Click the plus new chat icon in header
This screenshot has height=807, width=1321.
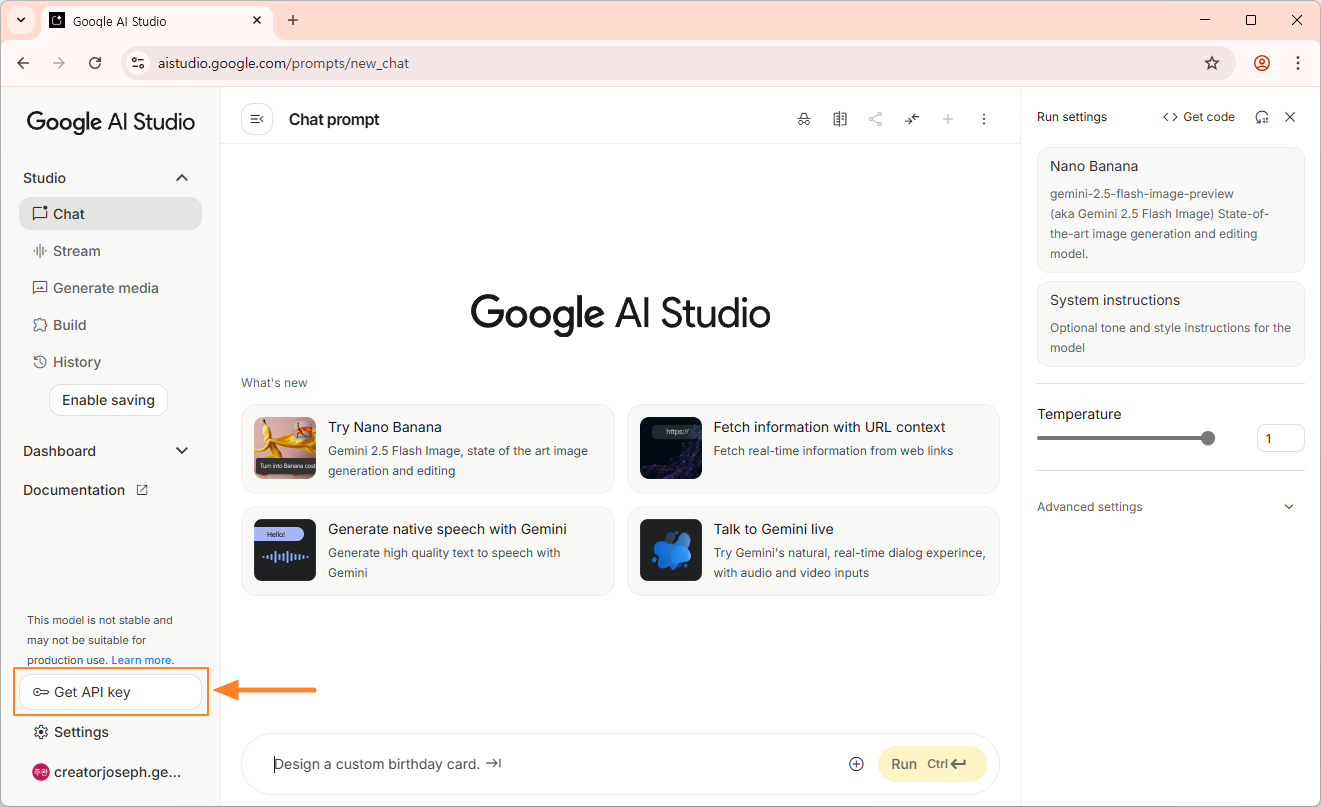pos(948,119)
